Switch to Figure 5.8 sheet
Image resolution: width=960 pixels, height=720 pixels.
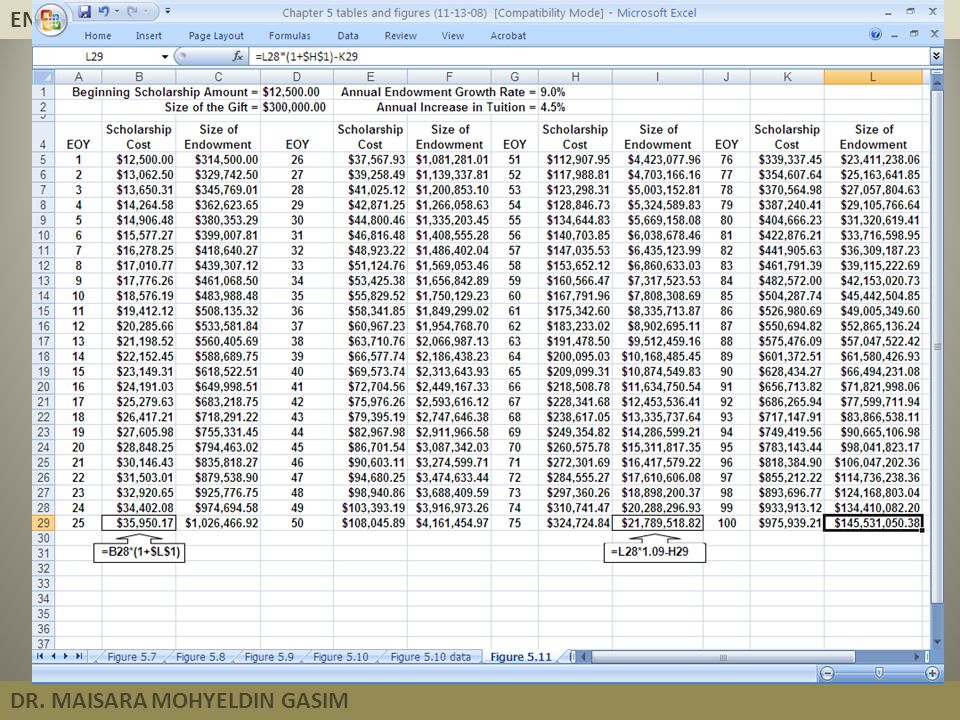point(200,657)
